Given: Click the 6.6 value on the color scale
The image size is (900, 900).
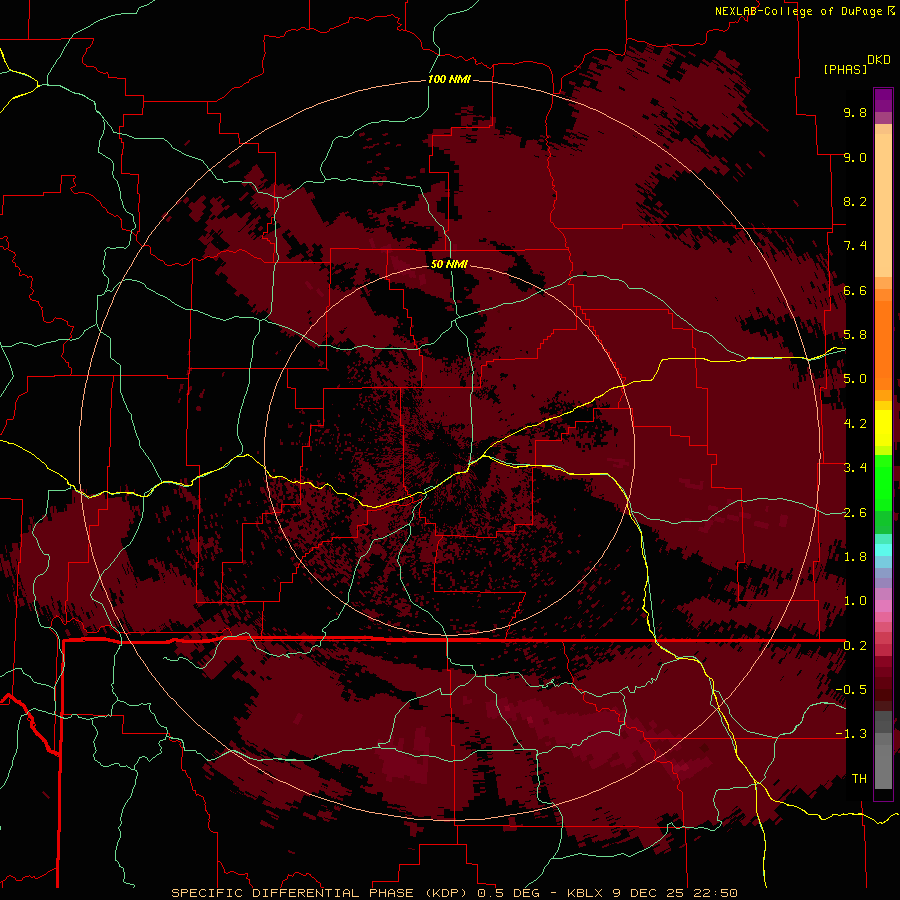Looking at the screenshot, I should pyautogui.click(x=855, y=290).
